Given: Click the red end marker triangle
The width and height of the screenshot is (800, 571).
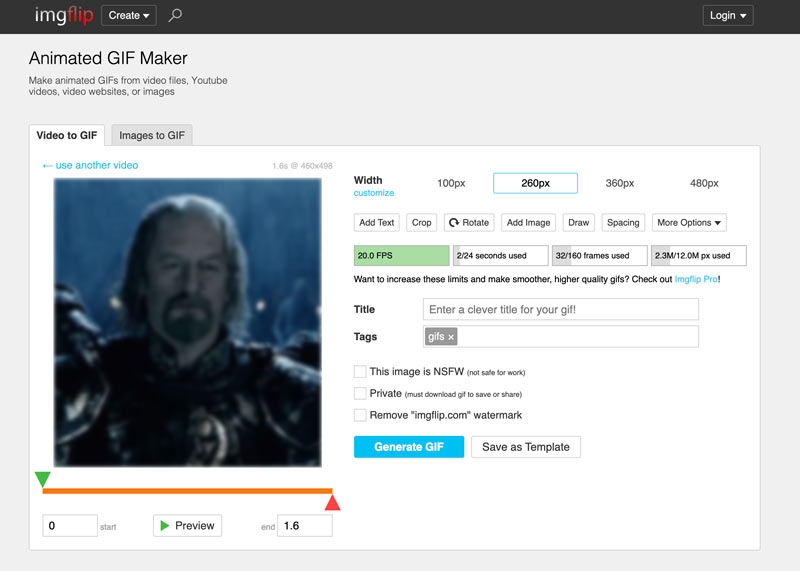Looking at the screenshot, I should 332,502.
